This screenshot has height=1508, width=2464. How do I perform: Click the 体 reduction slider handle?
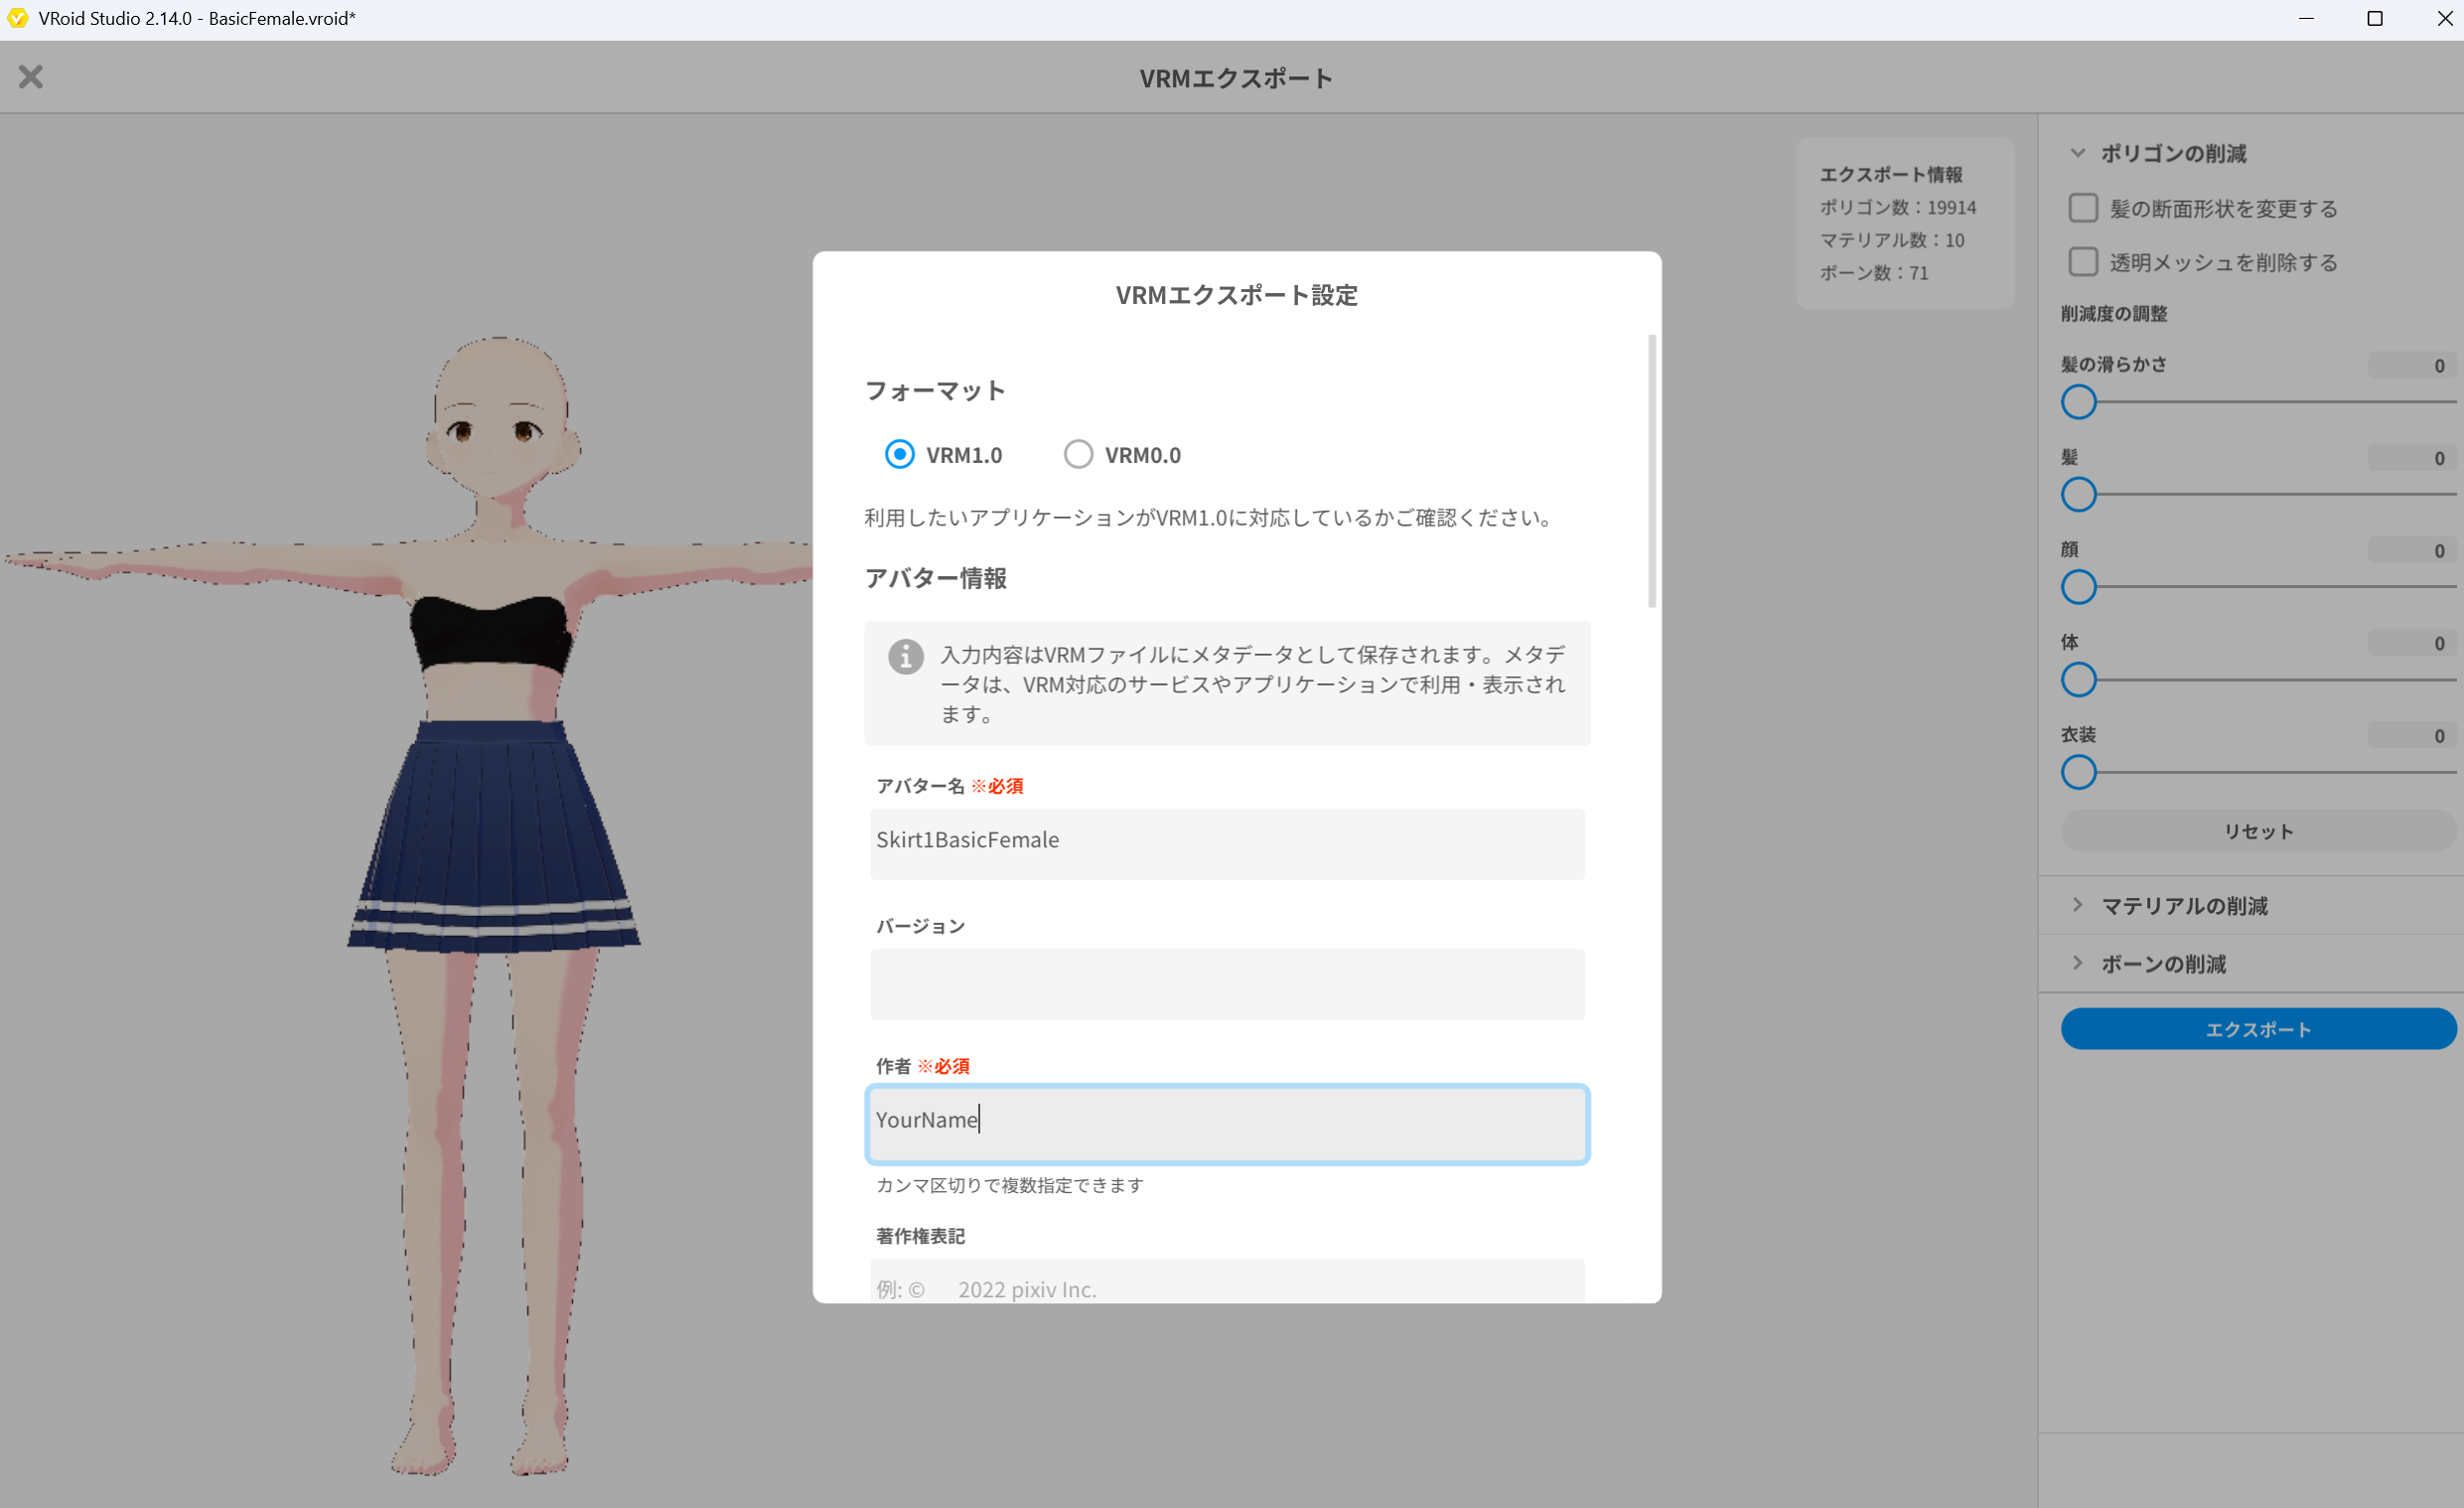(2079, 680)
